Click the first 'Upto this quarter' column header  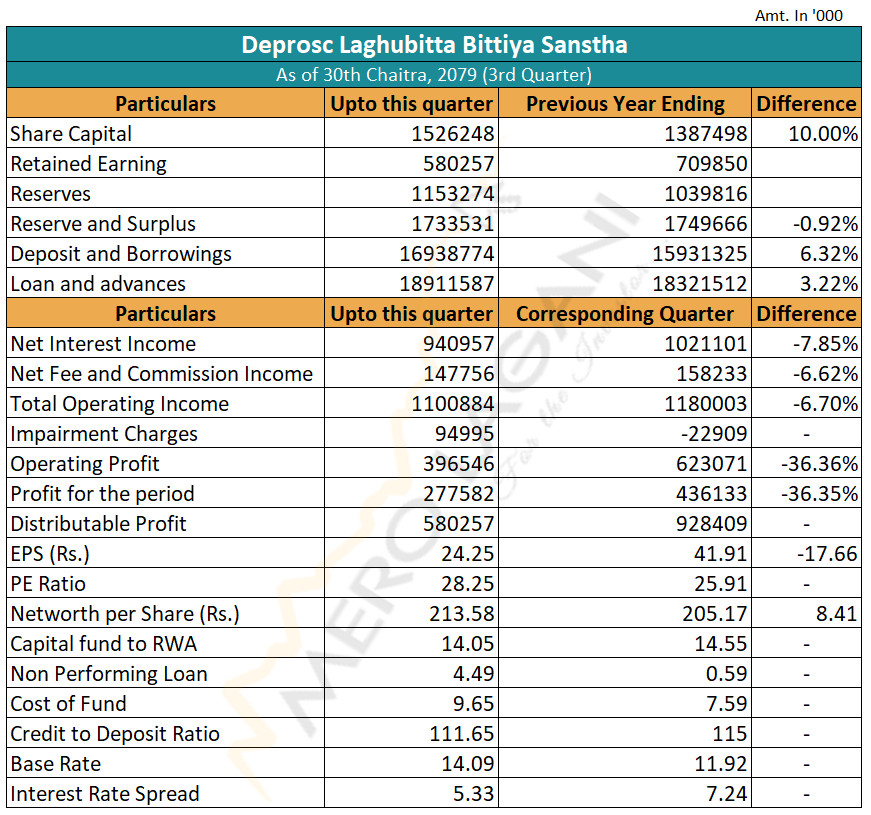411,104
